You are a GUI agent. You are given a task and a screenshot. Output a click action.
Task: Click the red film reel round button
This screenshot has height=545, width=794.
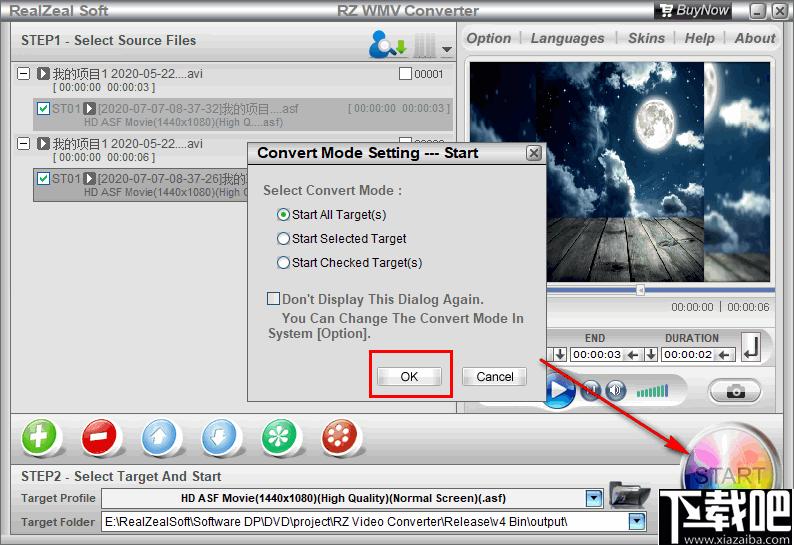[x=340, y=437]
